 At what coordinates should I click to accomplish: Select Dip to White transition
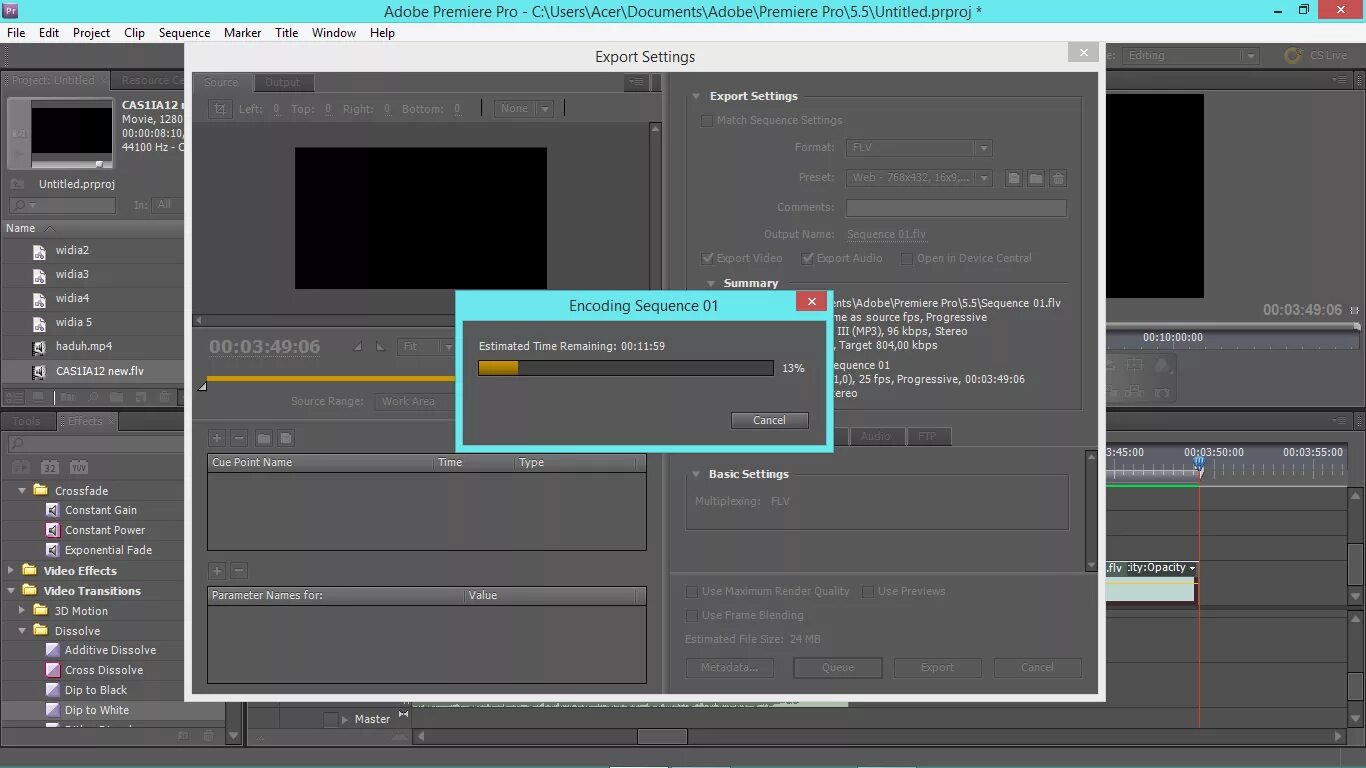click(97, 710)
